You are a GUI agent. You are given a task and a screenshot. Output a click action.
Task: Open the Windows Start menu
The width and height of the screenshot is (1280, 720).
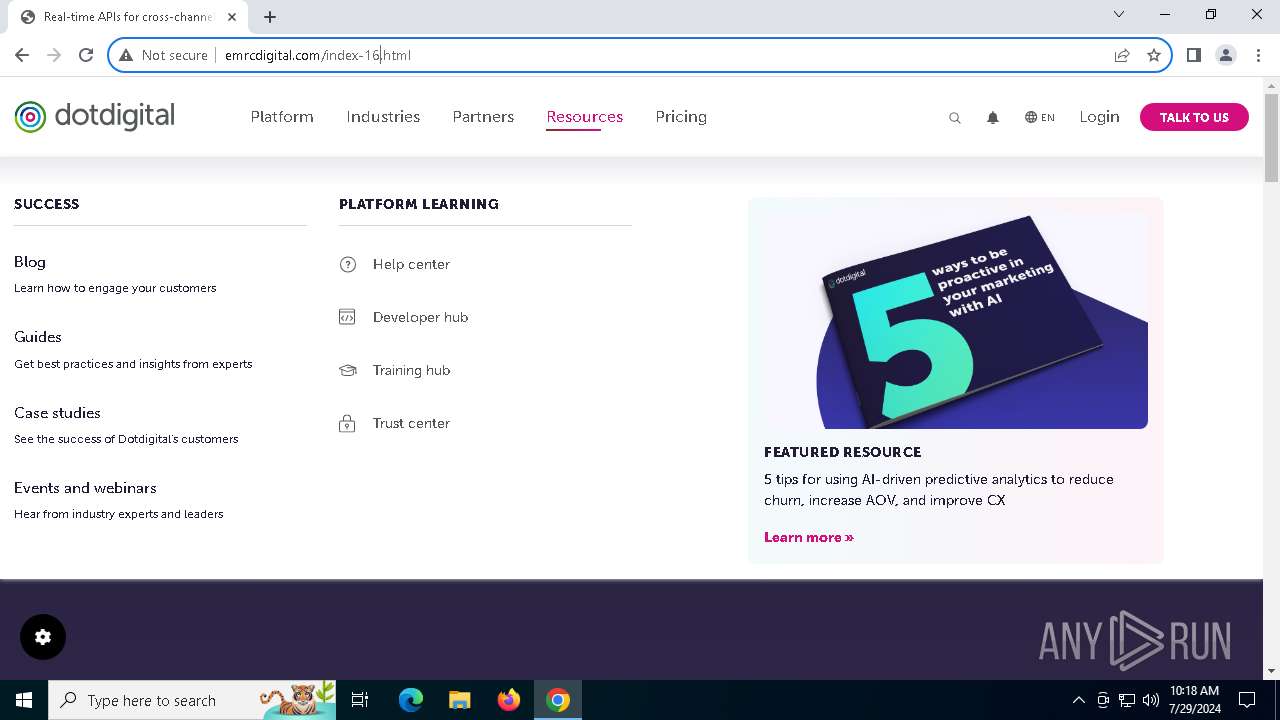tap(24, 700)
